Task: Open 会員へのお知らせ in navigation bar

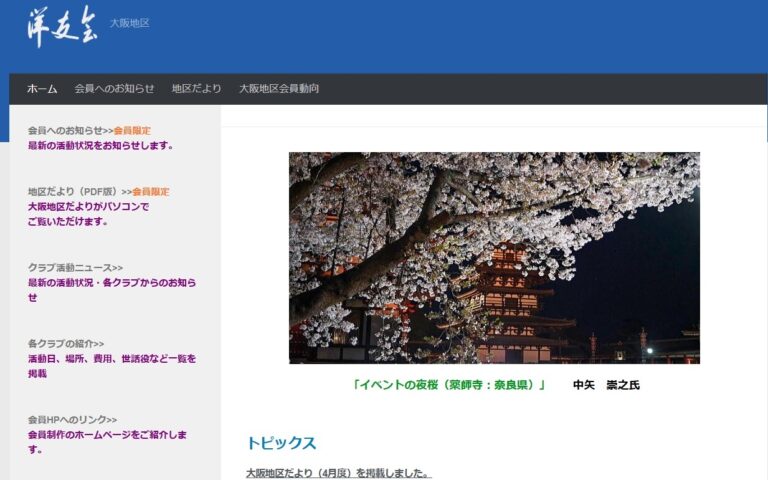Action: (x=114, y=89)
